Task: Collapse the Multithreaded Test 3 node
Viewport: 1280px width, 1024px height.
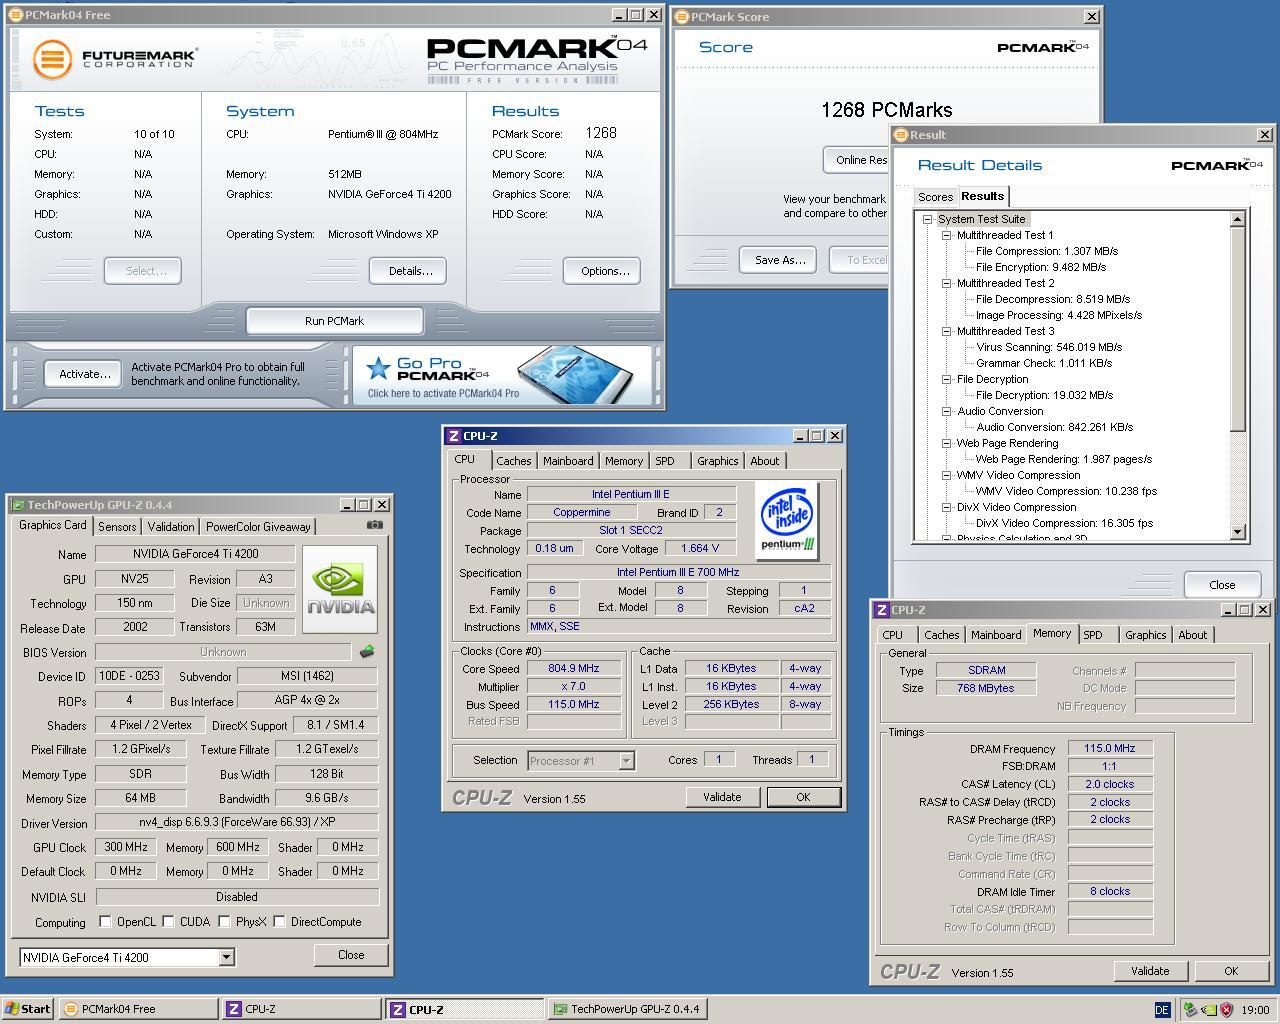Action: click(x=946, y=331)
